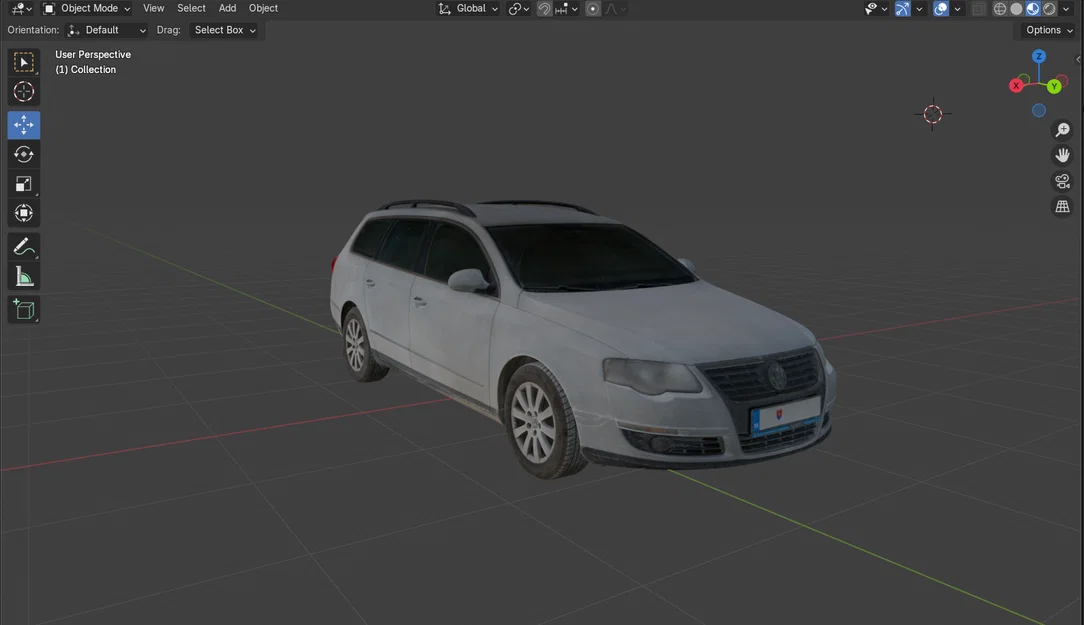Expand the Select Box tool dropdown
The width and height of the screenshot is (1084, 625).
224,30
